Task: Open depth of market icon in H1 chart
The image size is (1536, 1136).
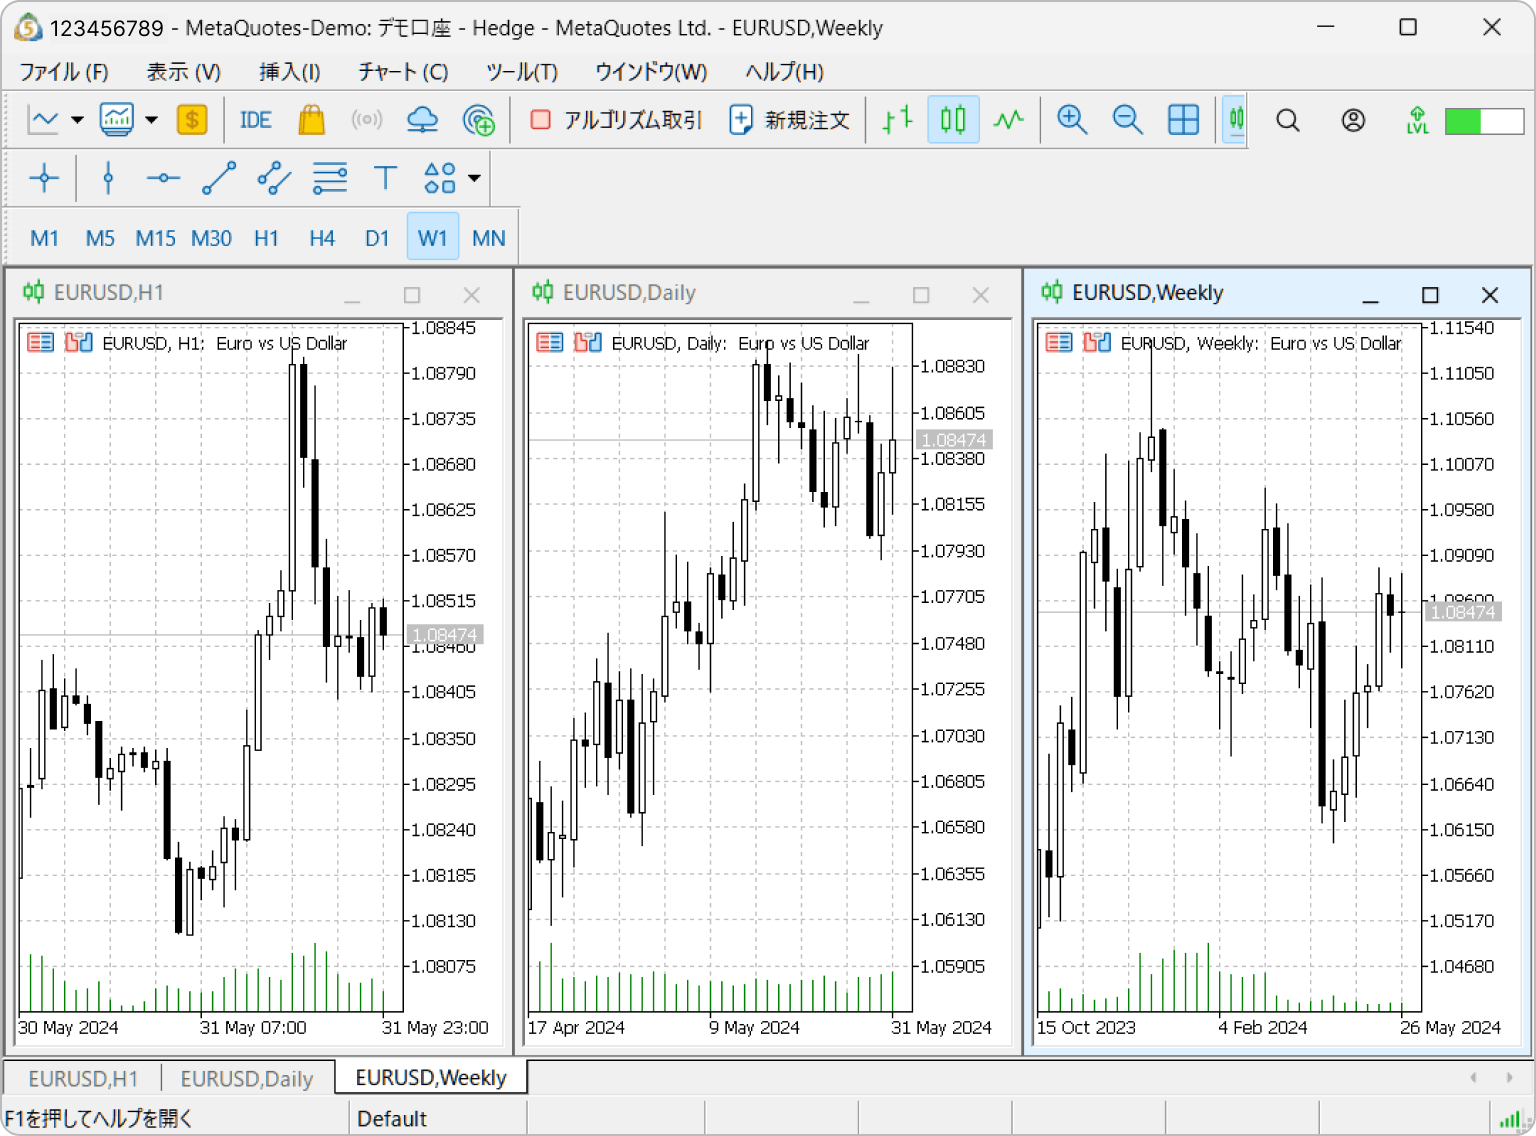Action: (40, 343)
